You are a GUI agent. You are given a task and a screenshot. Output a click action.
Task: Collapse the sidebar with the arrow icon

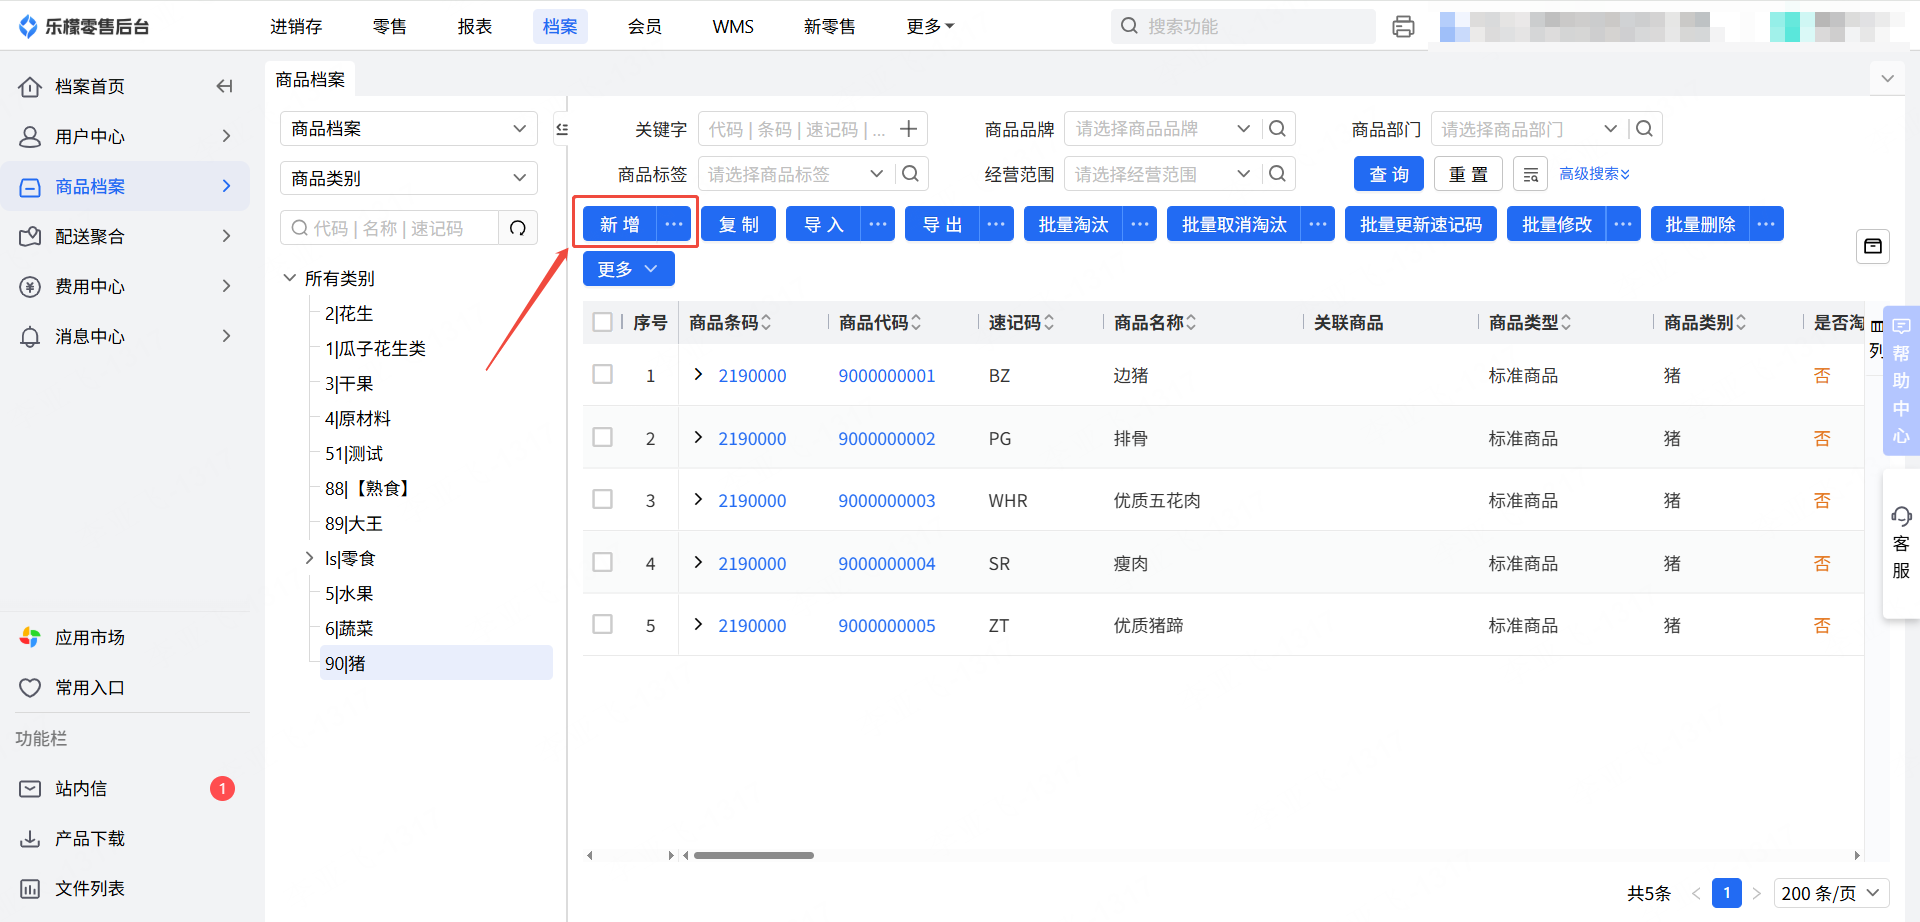click(x=224, y=87)
